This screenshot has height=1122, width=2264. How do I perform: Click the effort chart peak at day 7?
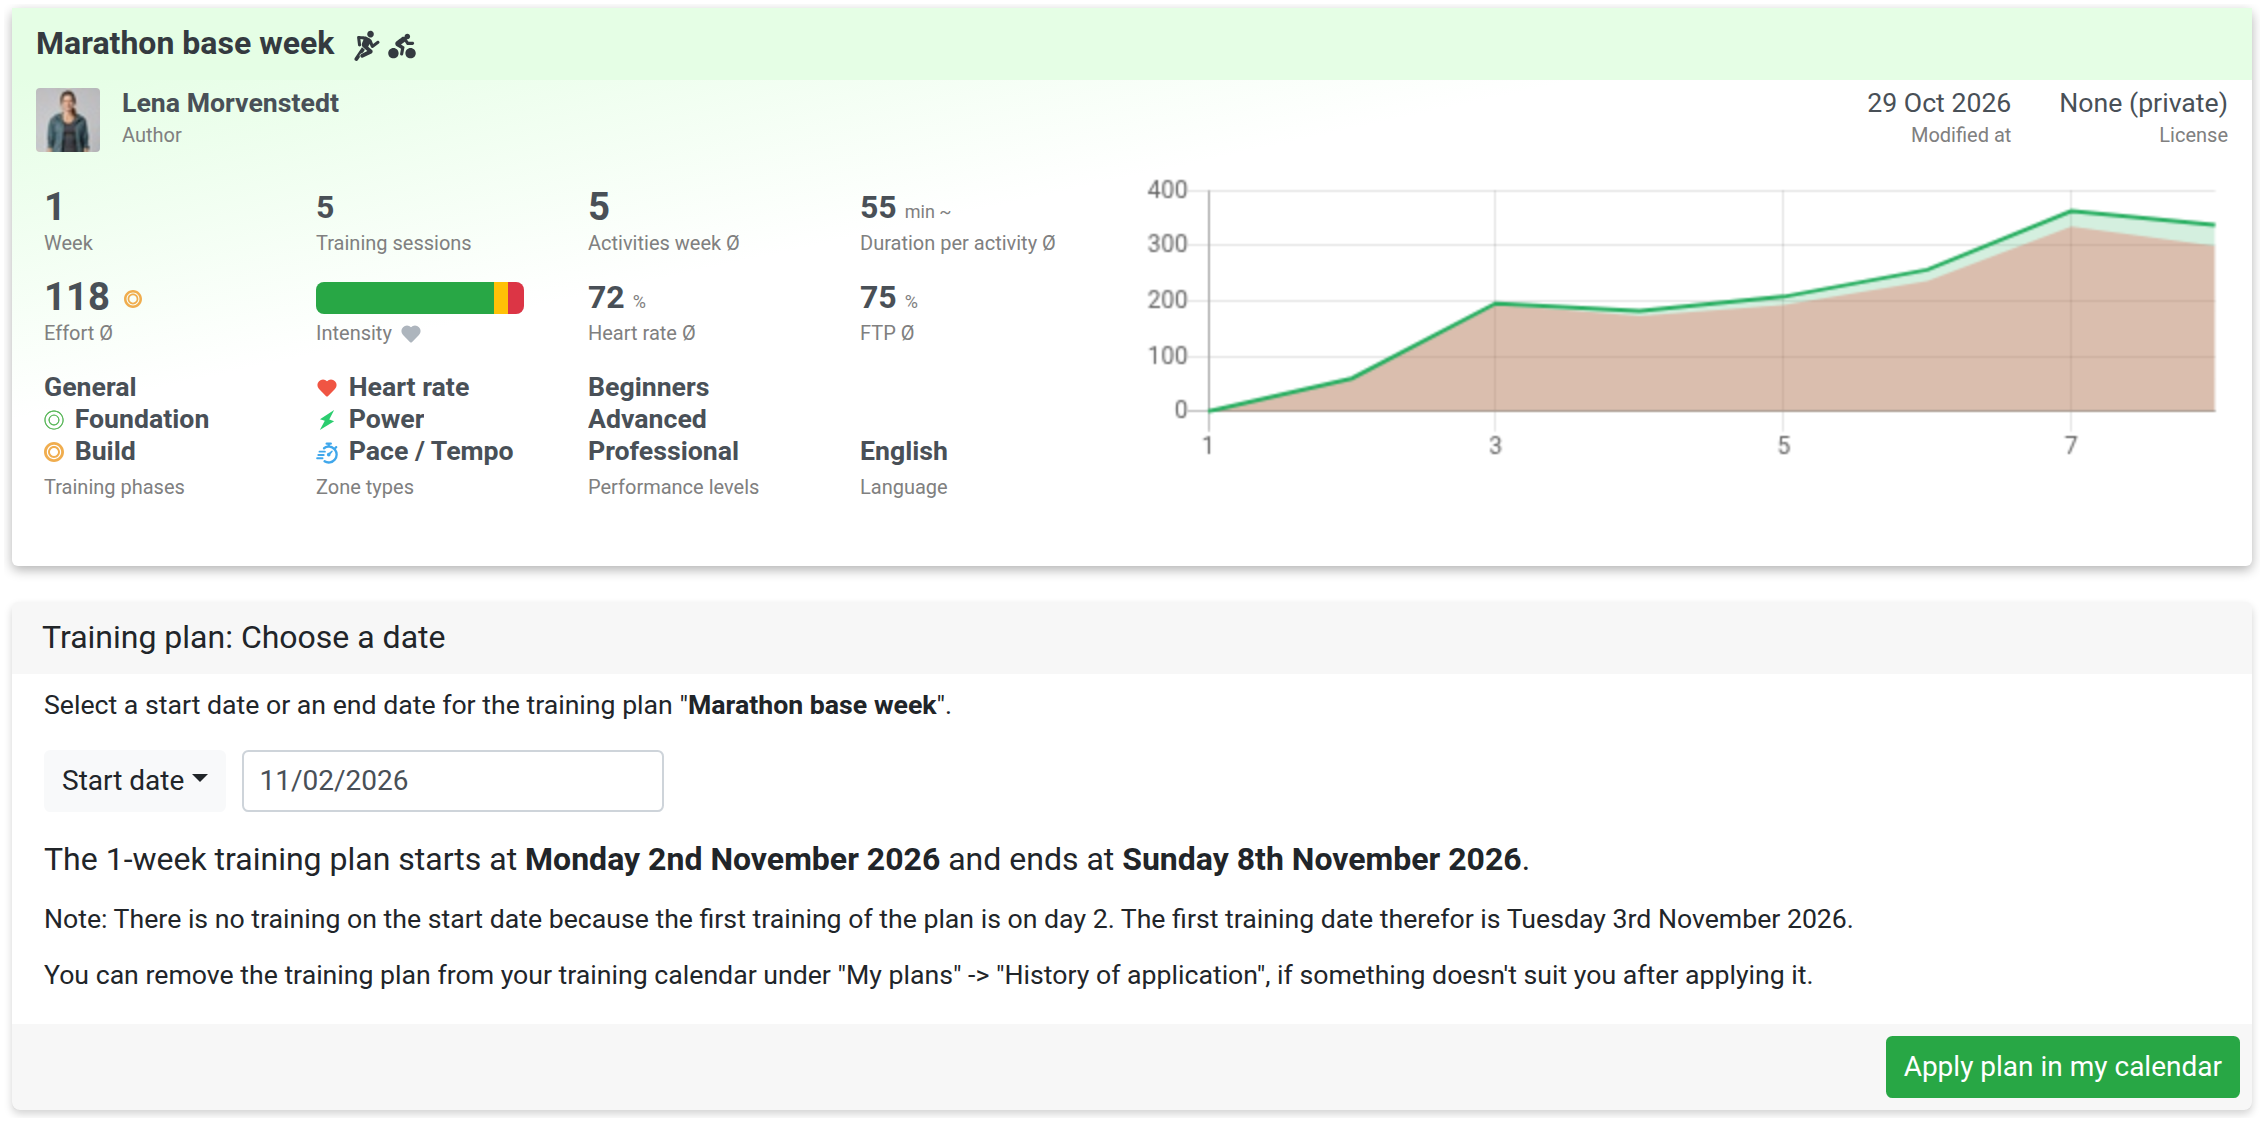pos(2071,211)
